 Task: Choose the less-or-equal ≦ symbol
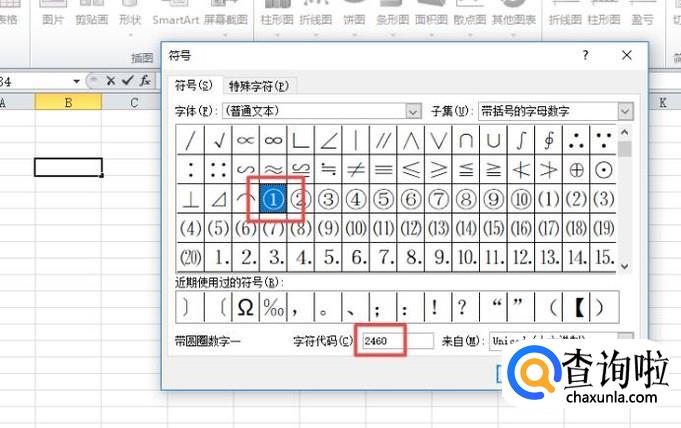click(466, 169)
